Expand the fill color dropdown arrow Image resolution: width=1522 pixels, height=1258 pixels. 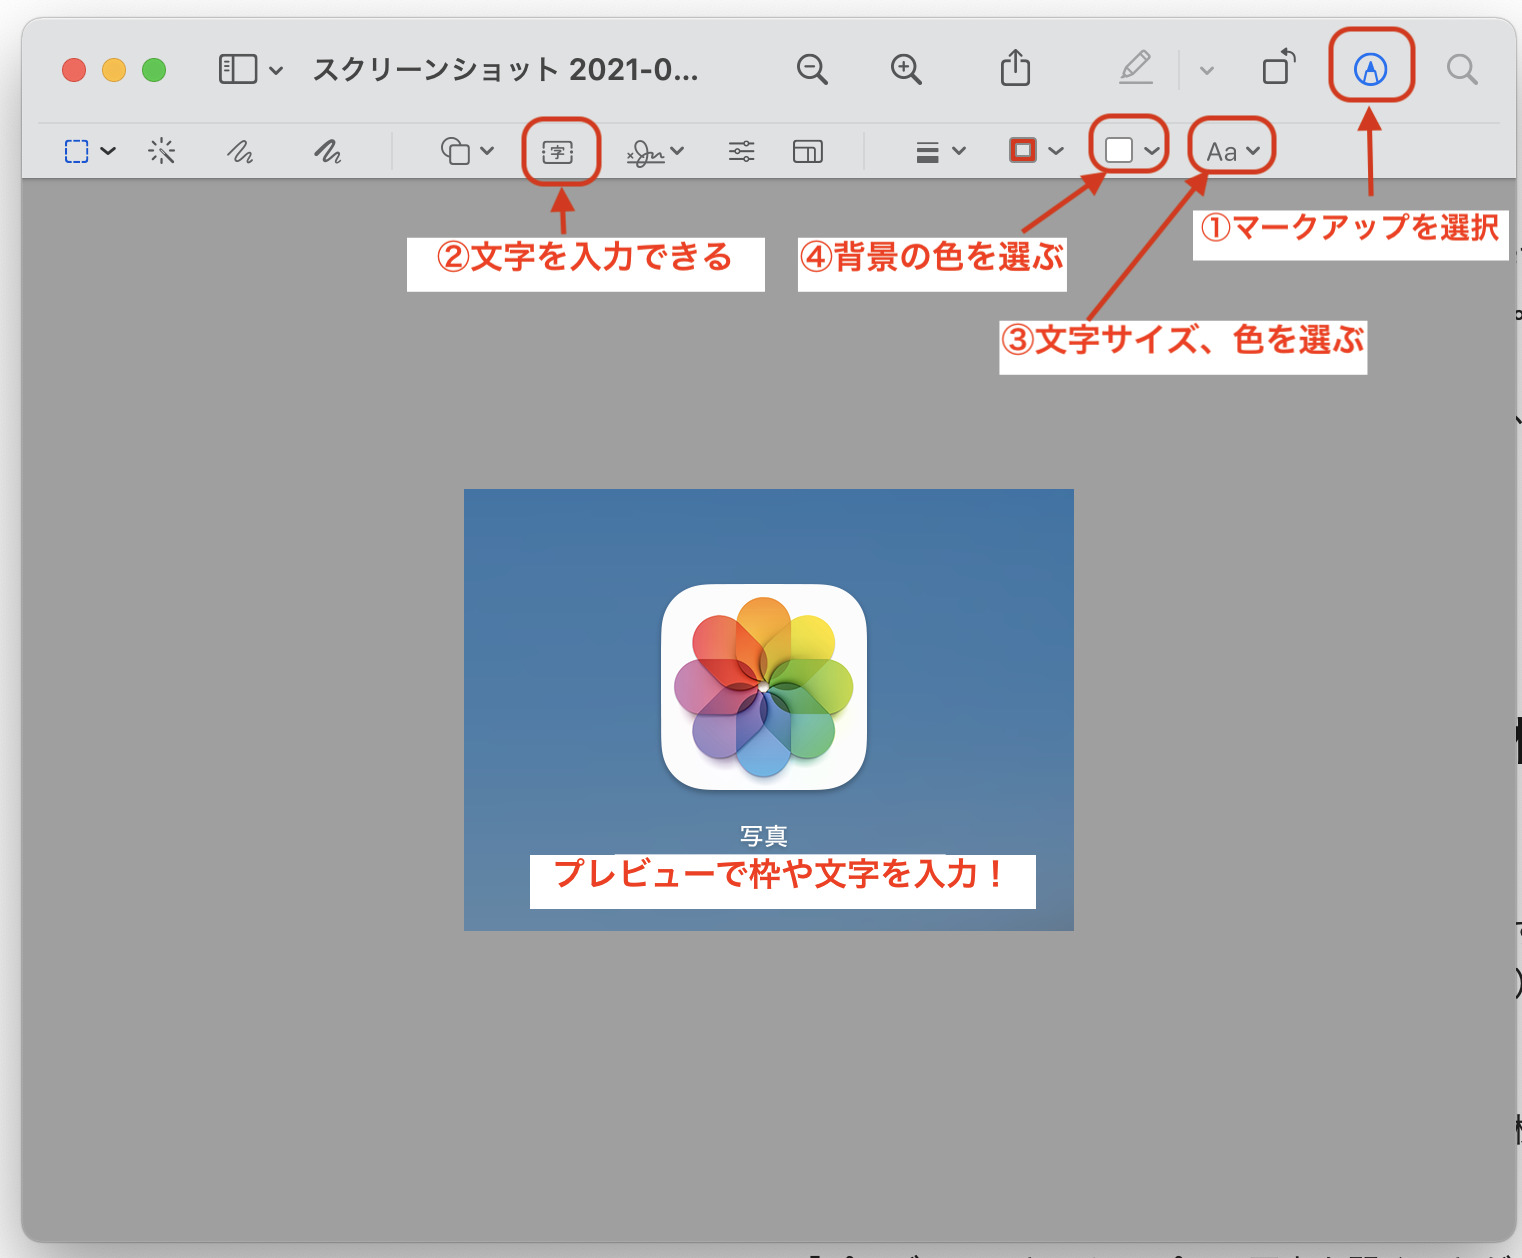[x=1152, y=151]
